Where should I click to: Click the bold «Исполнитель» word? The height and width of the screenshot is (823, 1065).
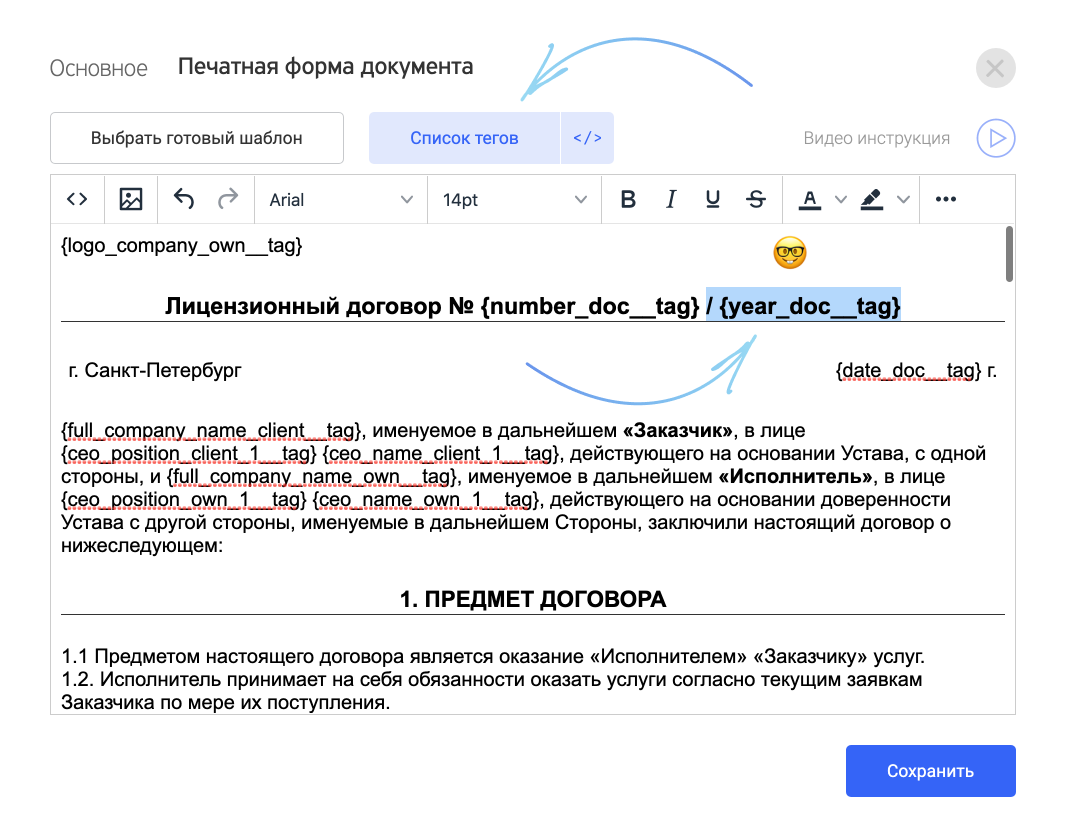pos(795,477)
